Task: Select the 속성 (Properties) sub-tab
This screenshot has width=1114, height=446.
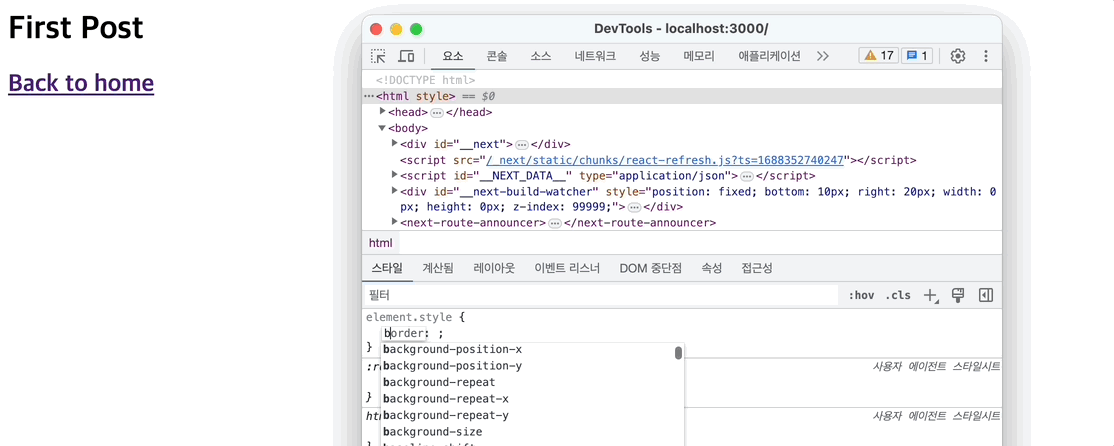Action: click(x=712, y=268)
